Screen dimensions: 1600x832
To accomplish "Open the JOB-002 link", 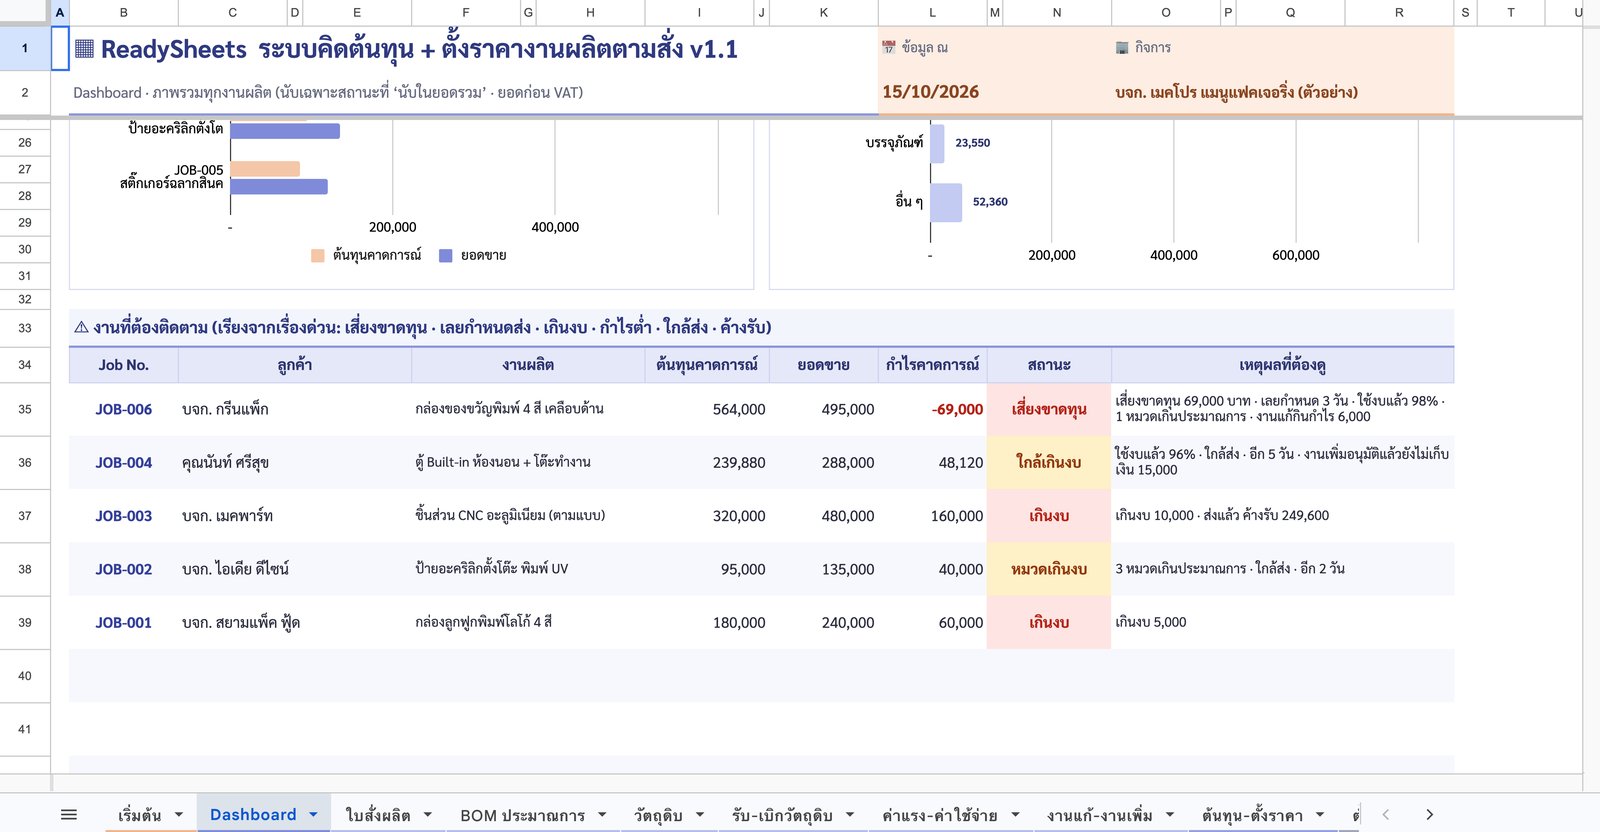I will pyautogui.click(x=124, y=569).
